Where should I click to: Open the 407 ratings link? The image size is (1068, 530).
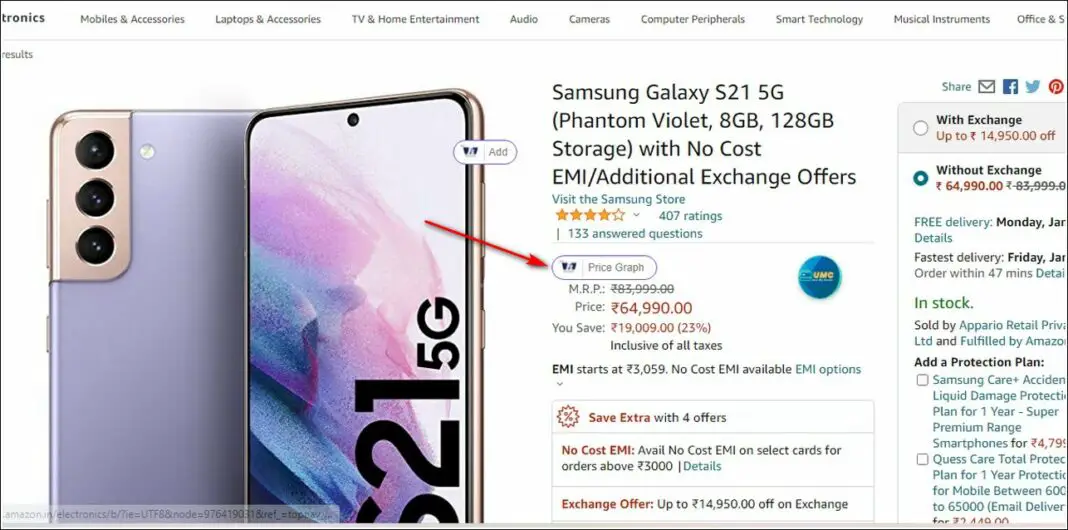[x=690, y=216]
